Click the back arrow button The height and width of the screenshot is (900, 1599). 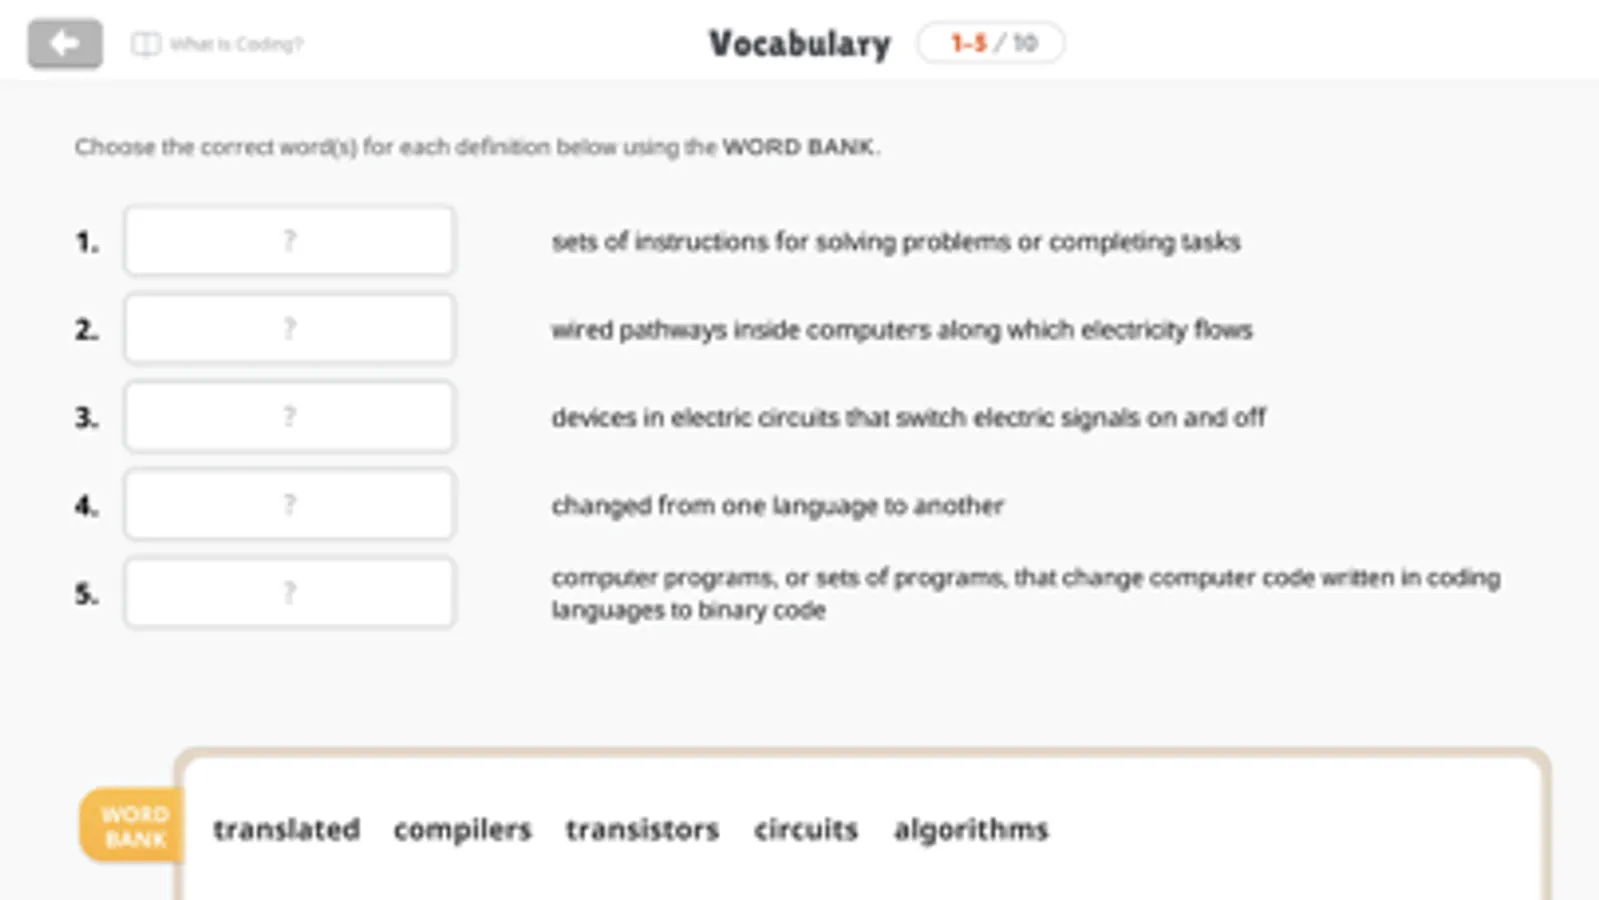tap(65, 44)
